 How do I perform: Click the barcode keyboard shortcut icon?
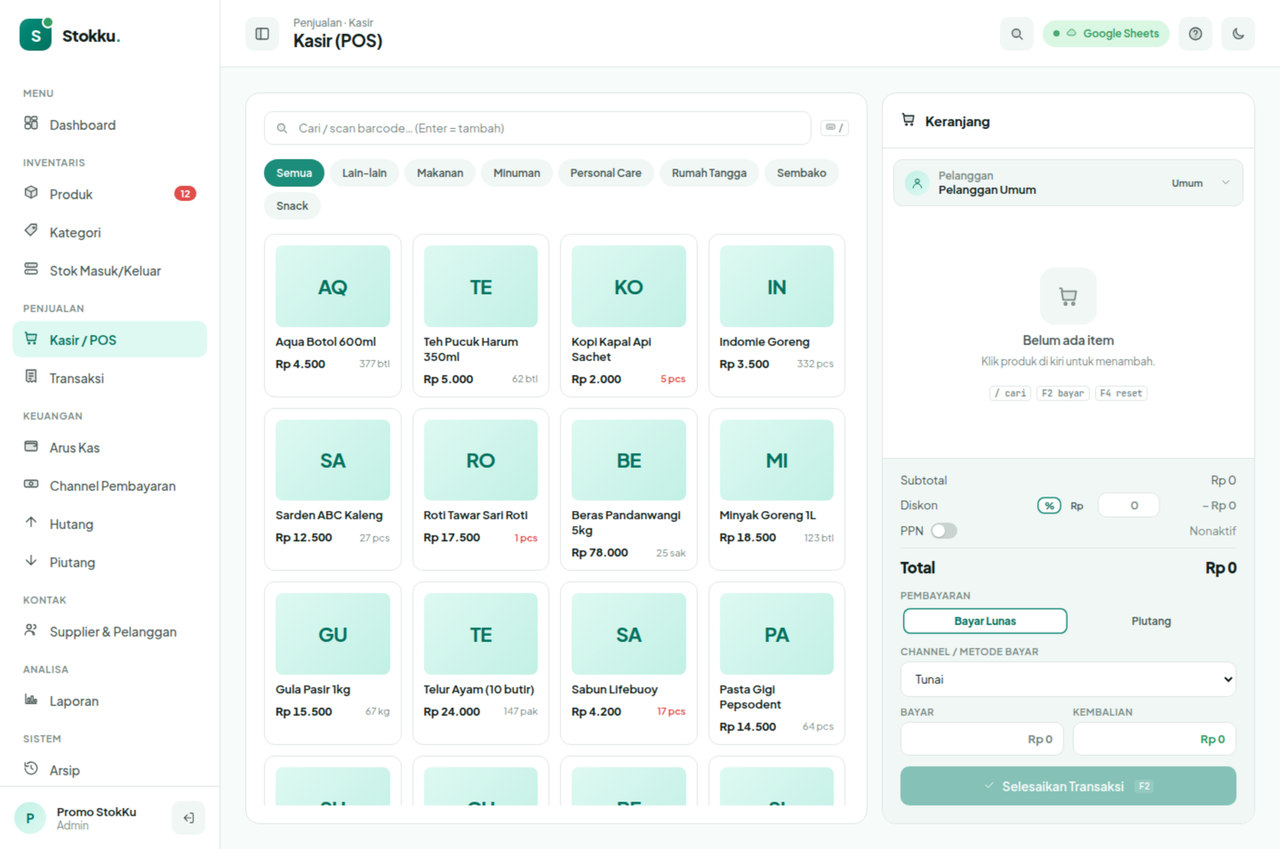(835, 128)
